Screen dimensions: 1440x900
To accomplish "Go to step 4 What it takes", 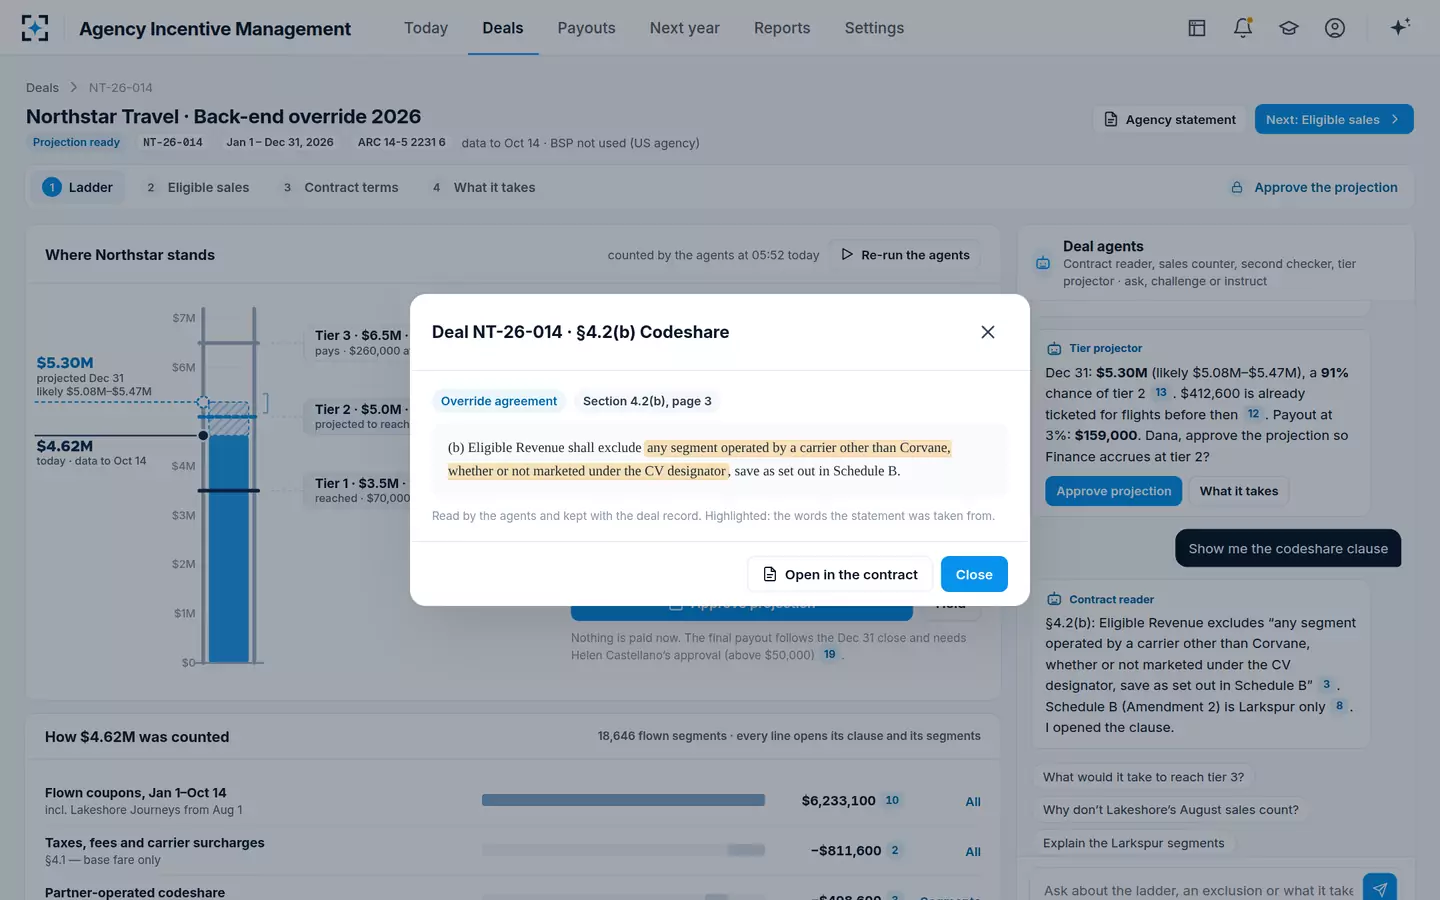I will (x=484, y=187).
